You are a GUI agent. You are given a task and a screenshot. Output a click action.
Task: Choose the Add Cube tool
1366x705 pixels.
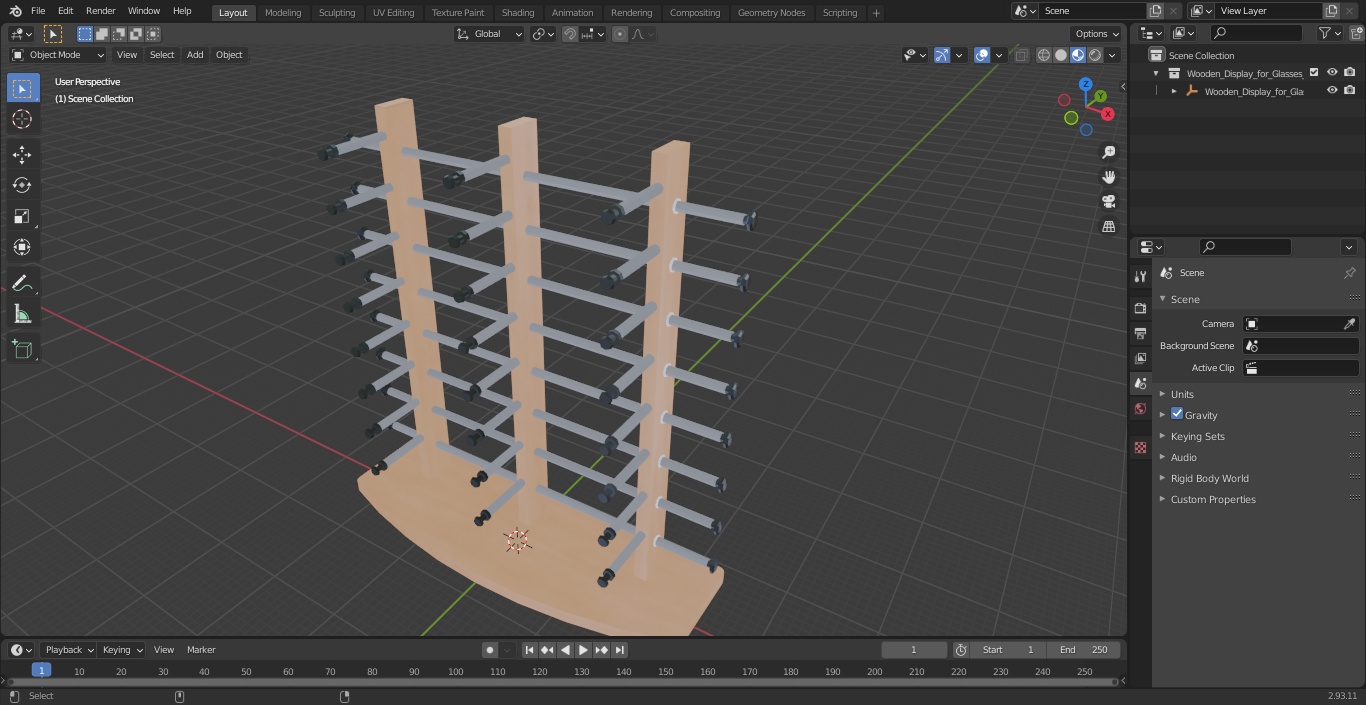tap(22, 349)
